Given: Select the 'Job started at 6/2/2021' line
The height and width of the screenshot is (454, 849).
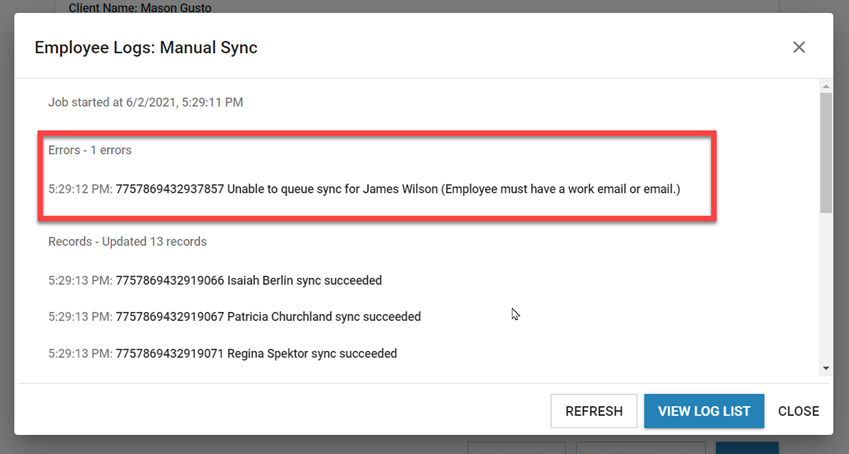Looking at the screenshot, I should 146,102.
